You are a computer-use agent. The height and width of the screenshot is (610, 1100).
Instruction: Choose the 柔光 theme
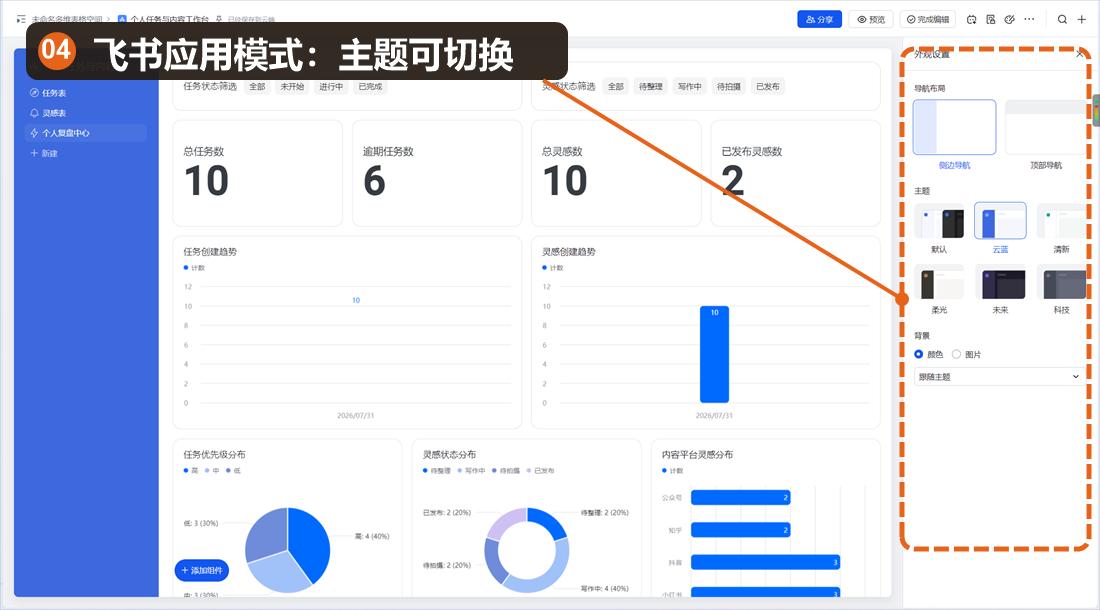pos(939,283)
